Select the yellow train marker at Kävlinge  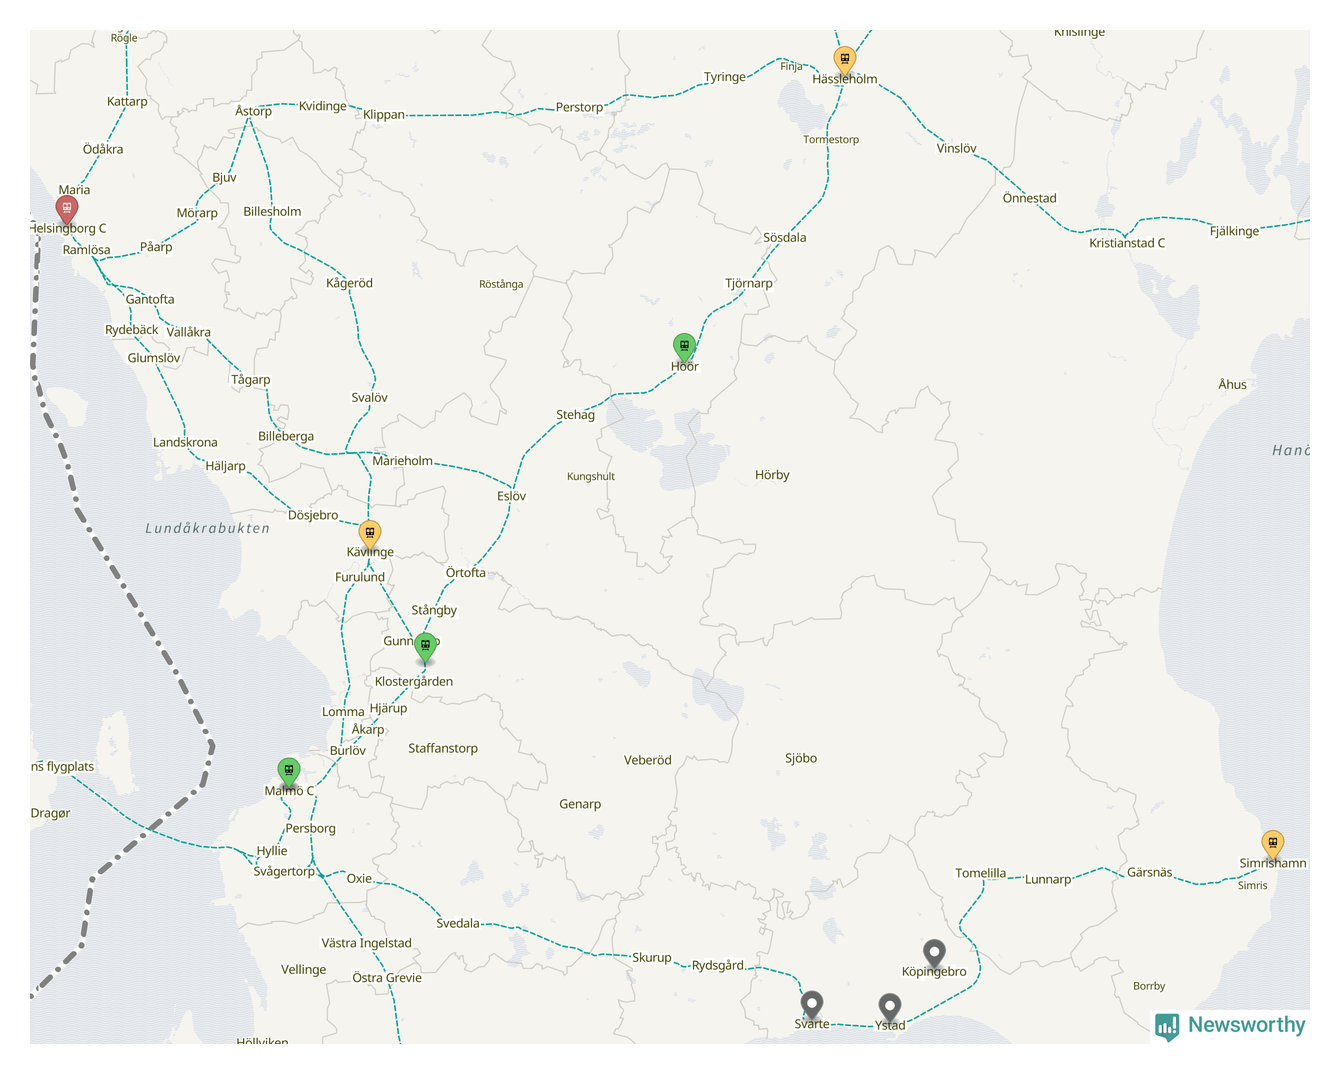pos(370,535)
